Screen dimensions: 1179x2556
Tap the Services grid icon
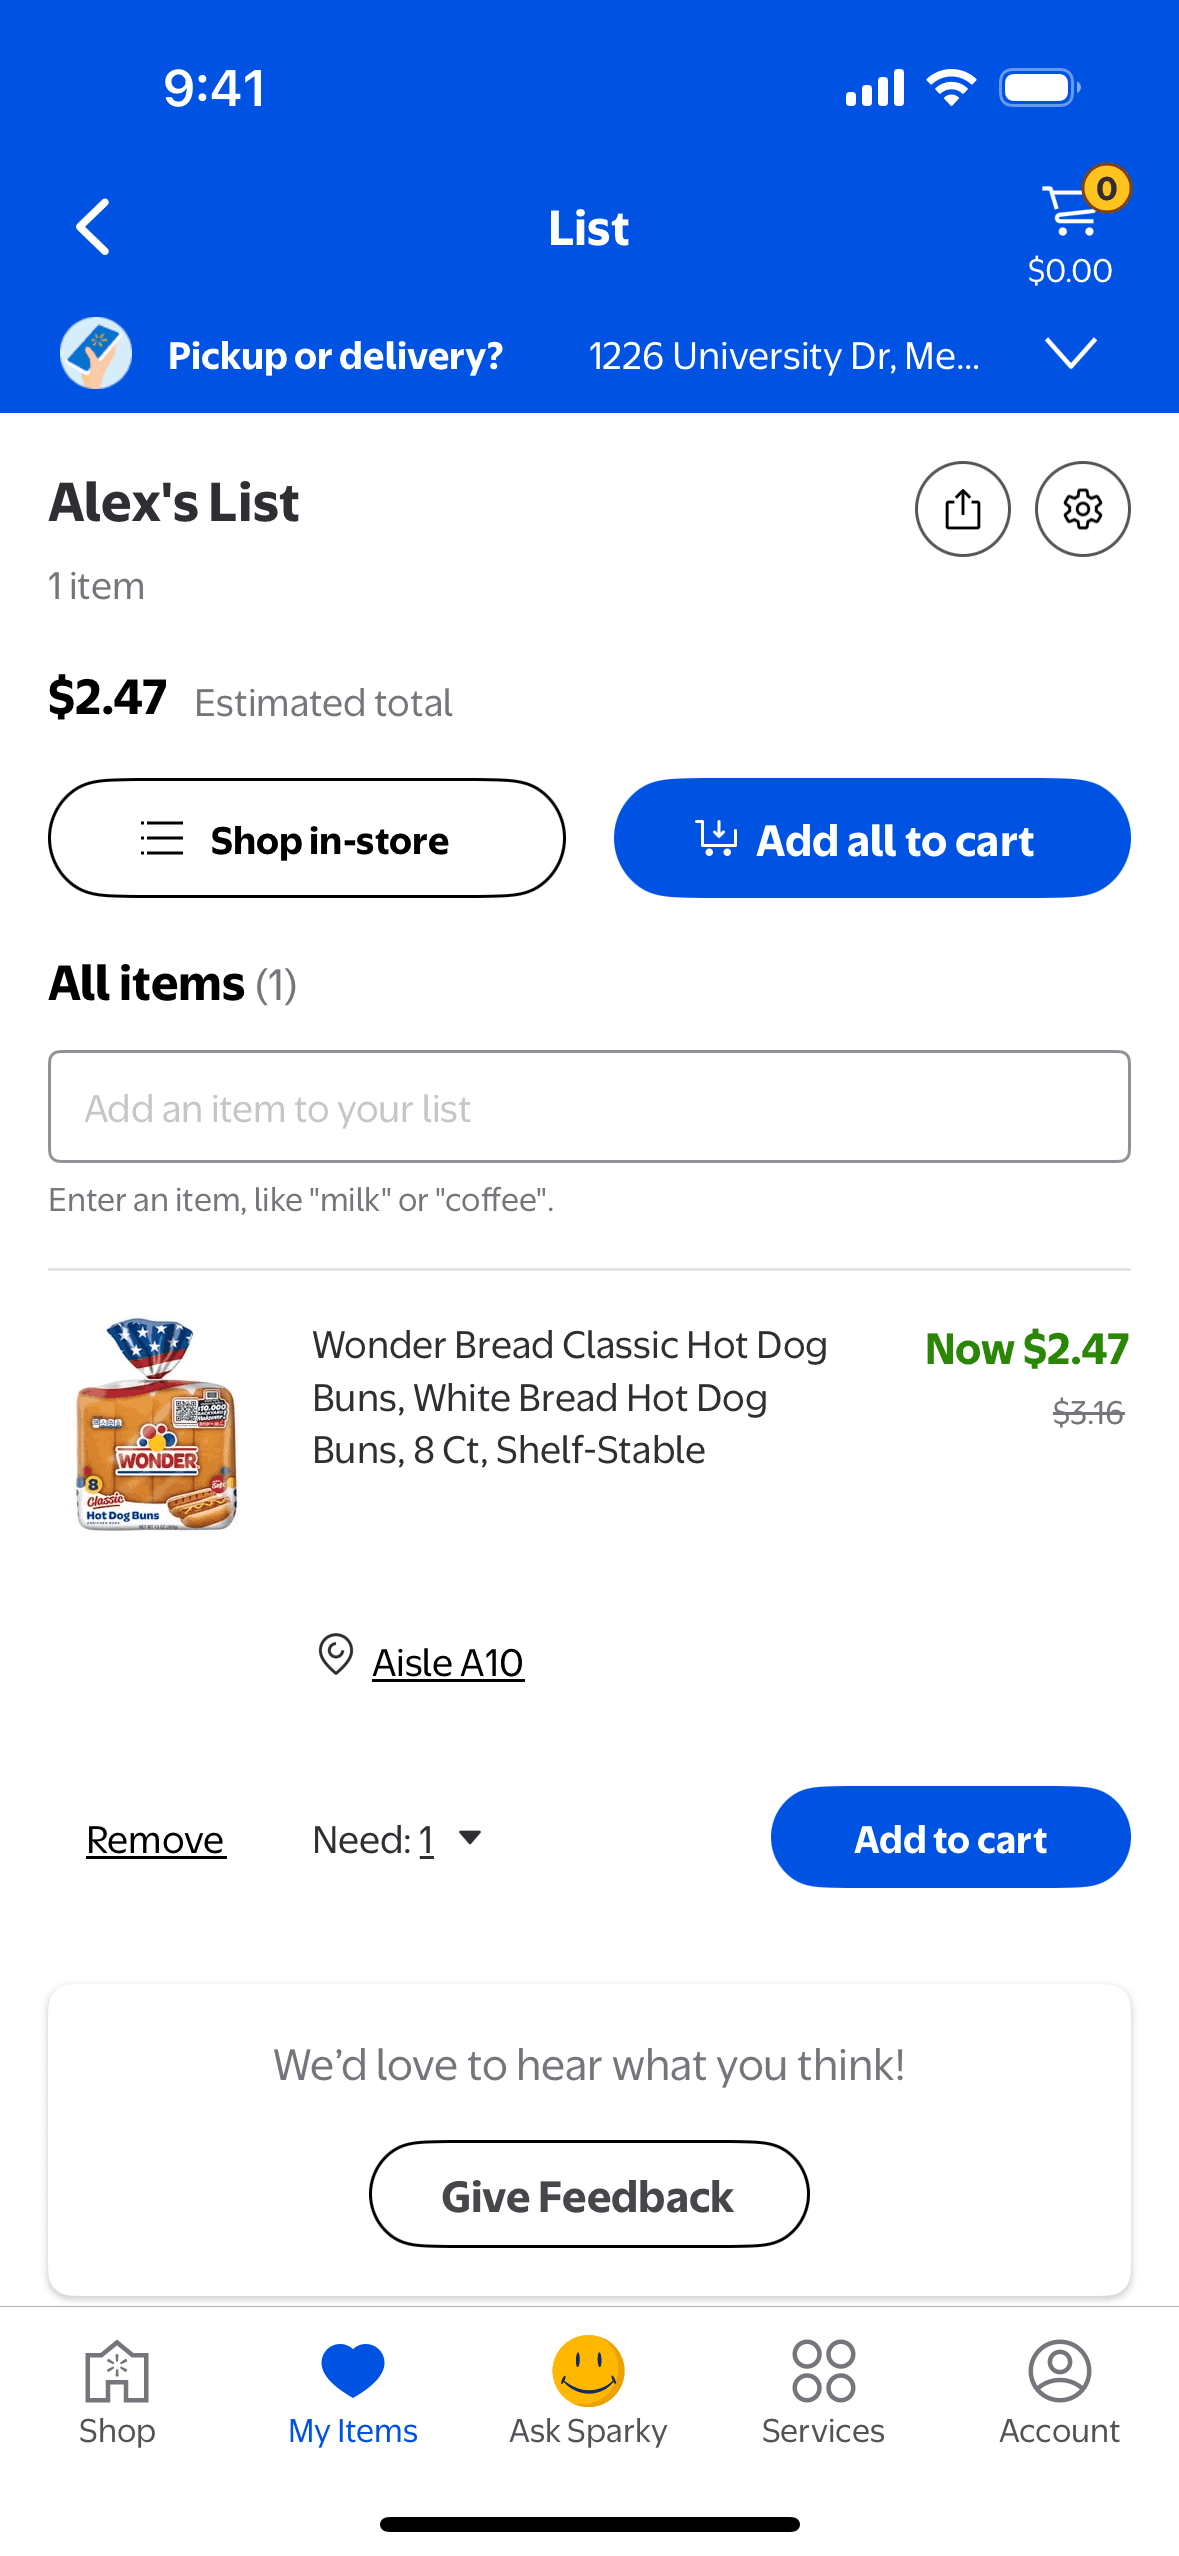[823, 2370]
